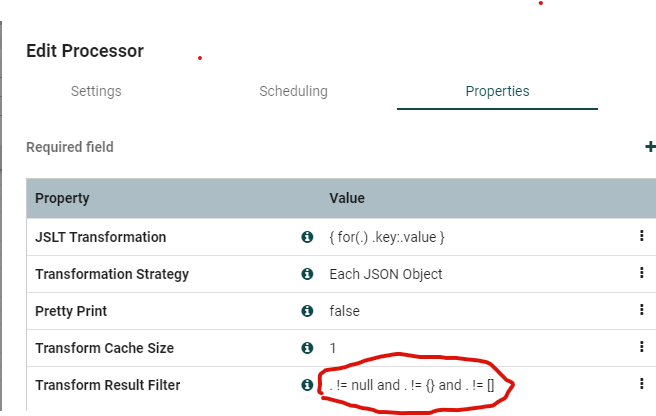Open the three-dot menu for Transform Result Filter row
The height and width of the screenshot is (416, 656).
coord(641,383)
